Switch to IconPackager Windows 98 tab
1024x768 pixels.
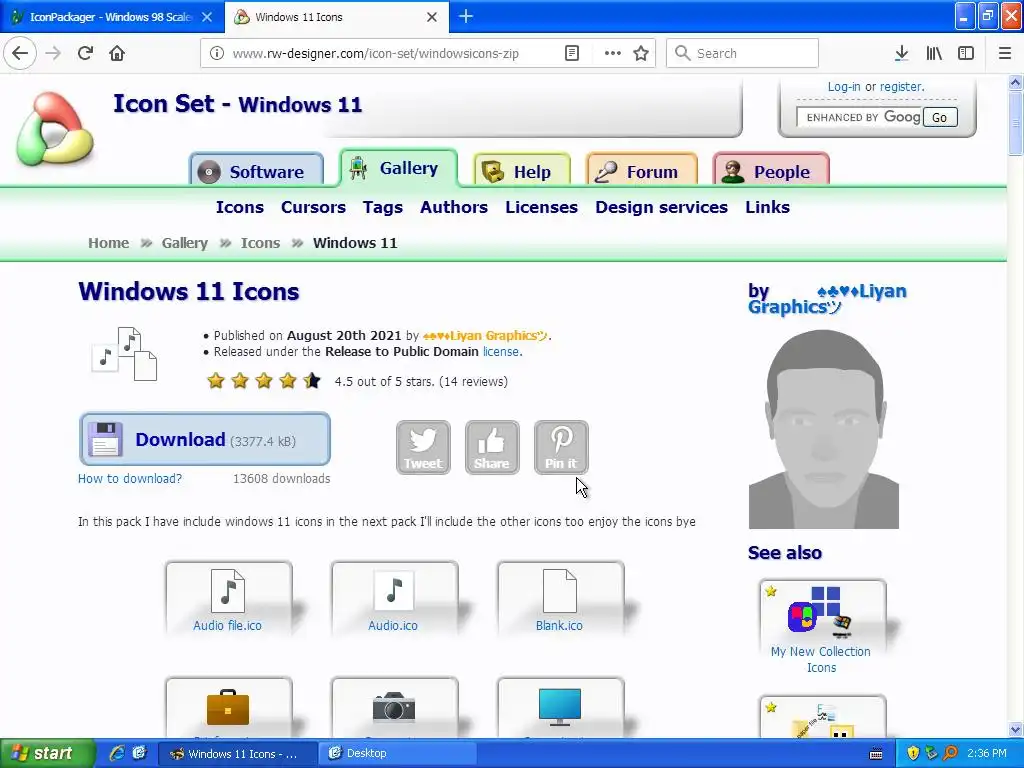112,17
